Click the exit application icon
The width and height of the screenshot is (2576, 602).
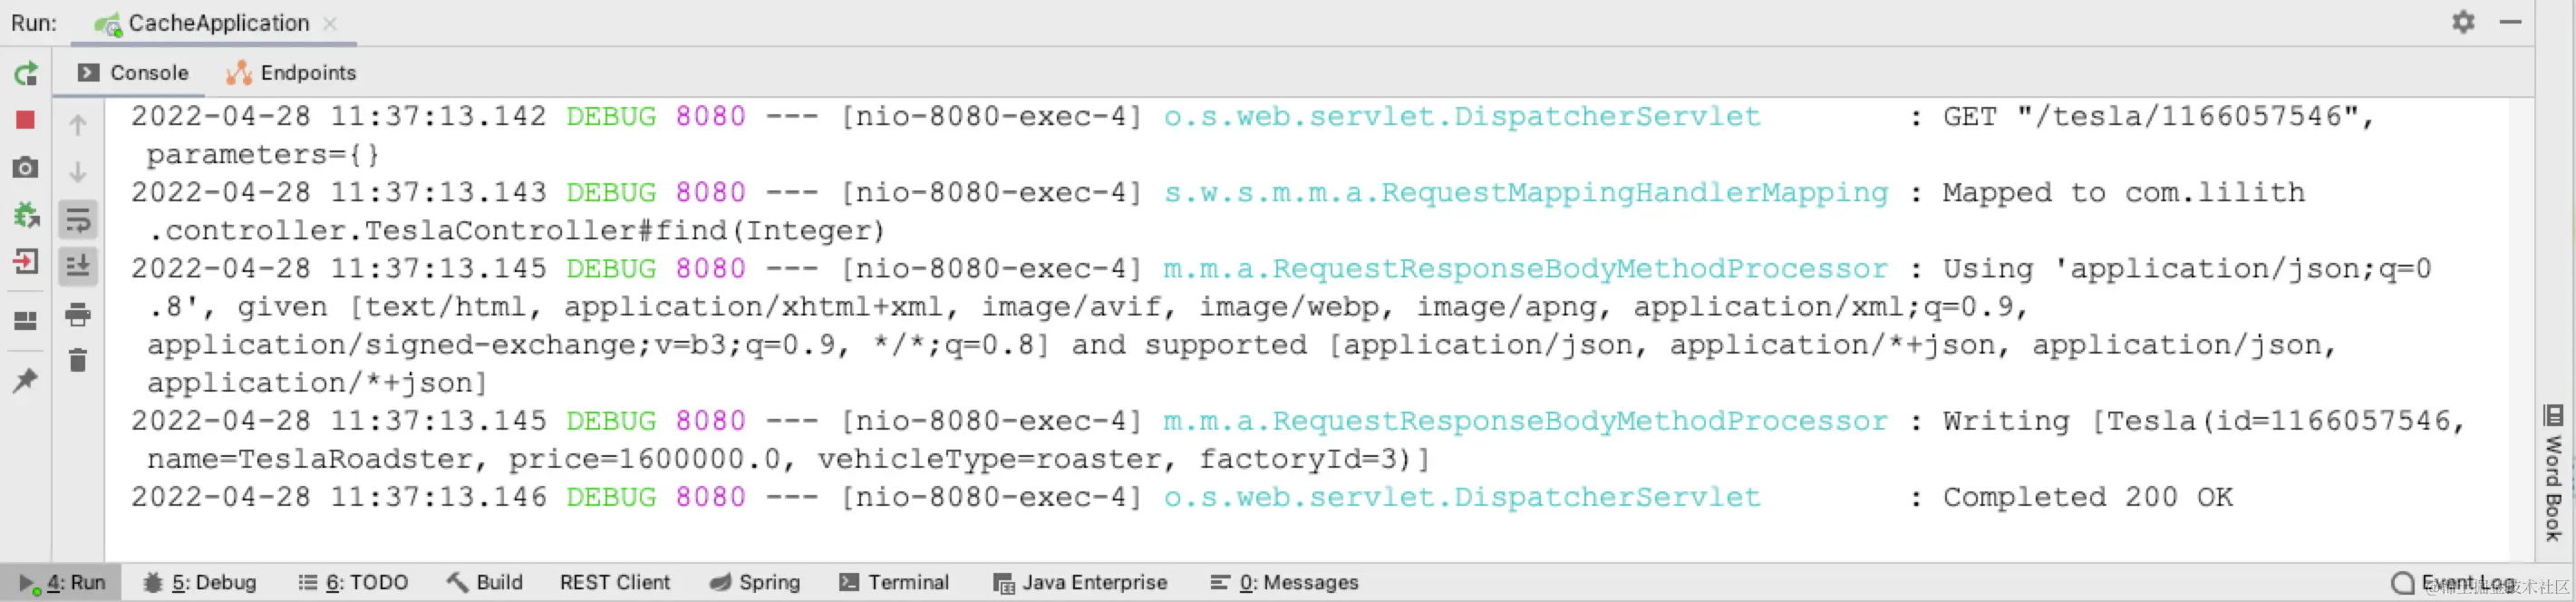(26, 262)
